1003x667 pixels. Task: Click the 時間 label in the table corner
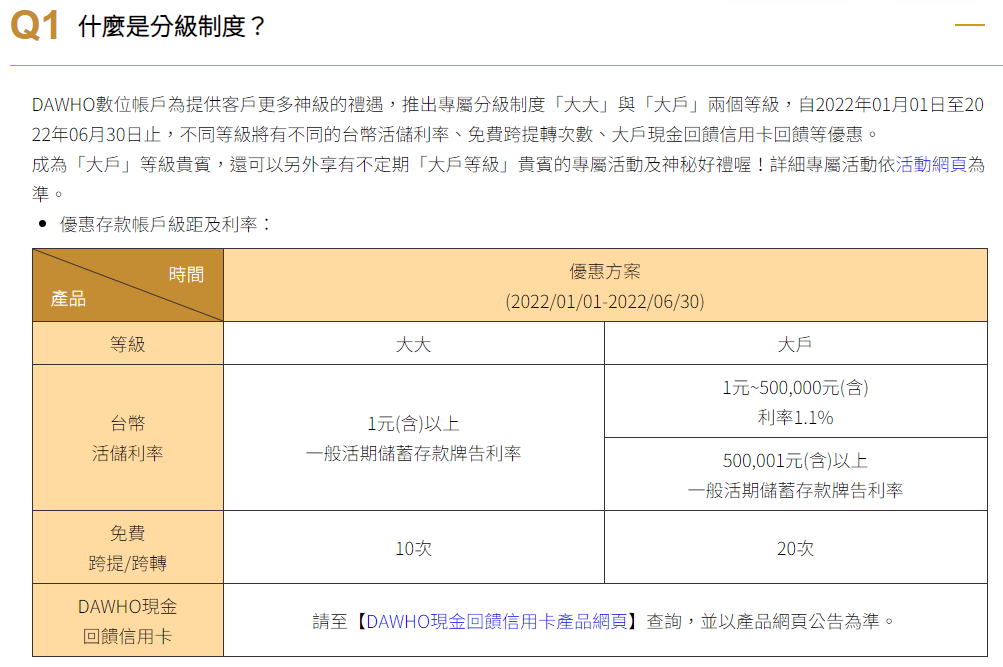coord(186,274)
